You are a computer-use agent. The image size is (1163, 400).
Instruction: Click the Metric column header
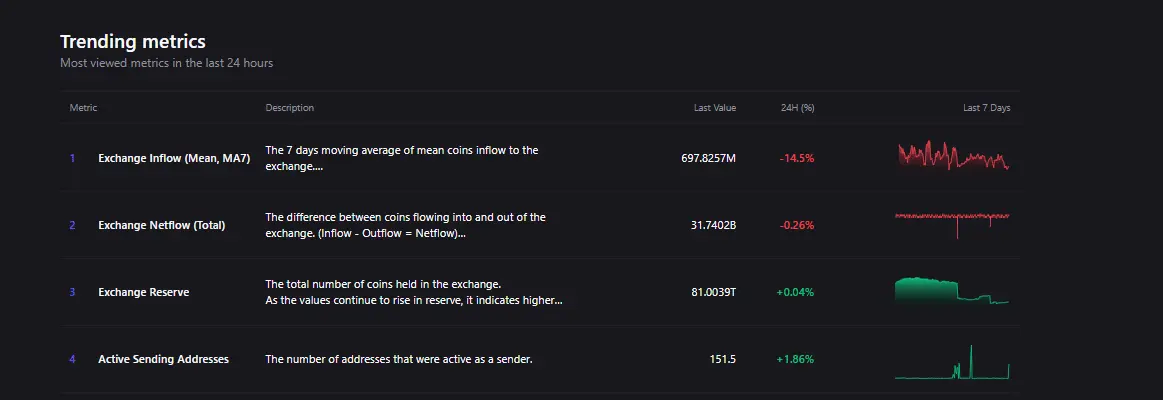point(83,108)
